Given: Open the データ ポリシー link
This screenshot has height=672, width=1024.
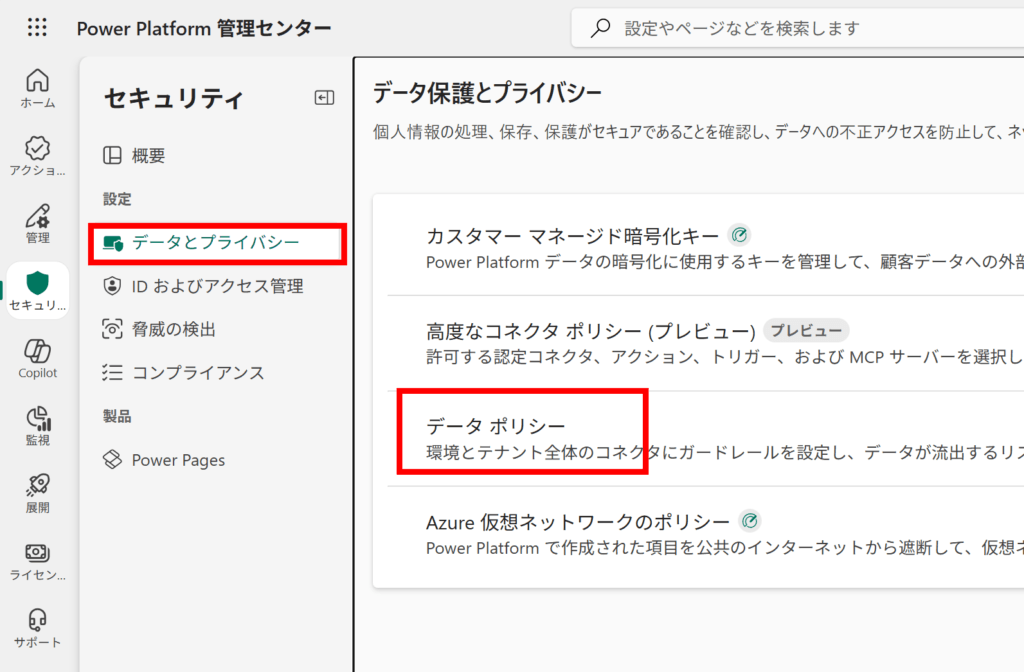Looking at the screenshot, I should 496,427.
